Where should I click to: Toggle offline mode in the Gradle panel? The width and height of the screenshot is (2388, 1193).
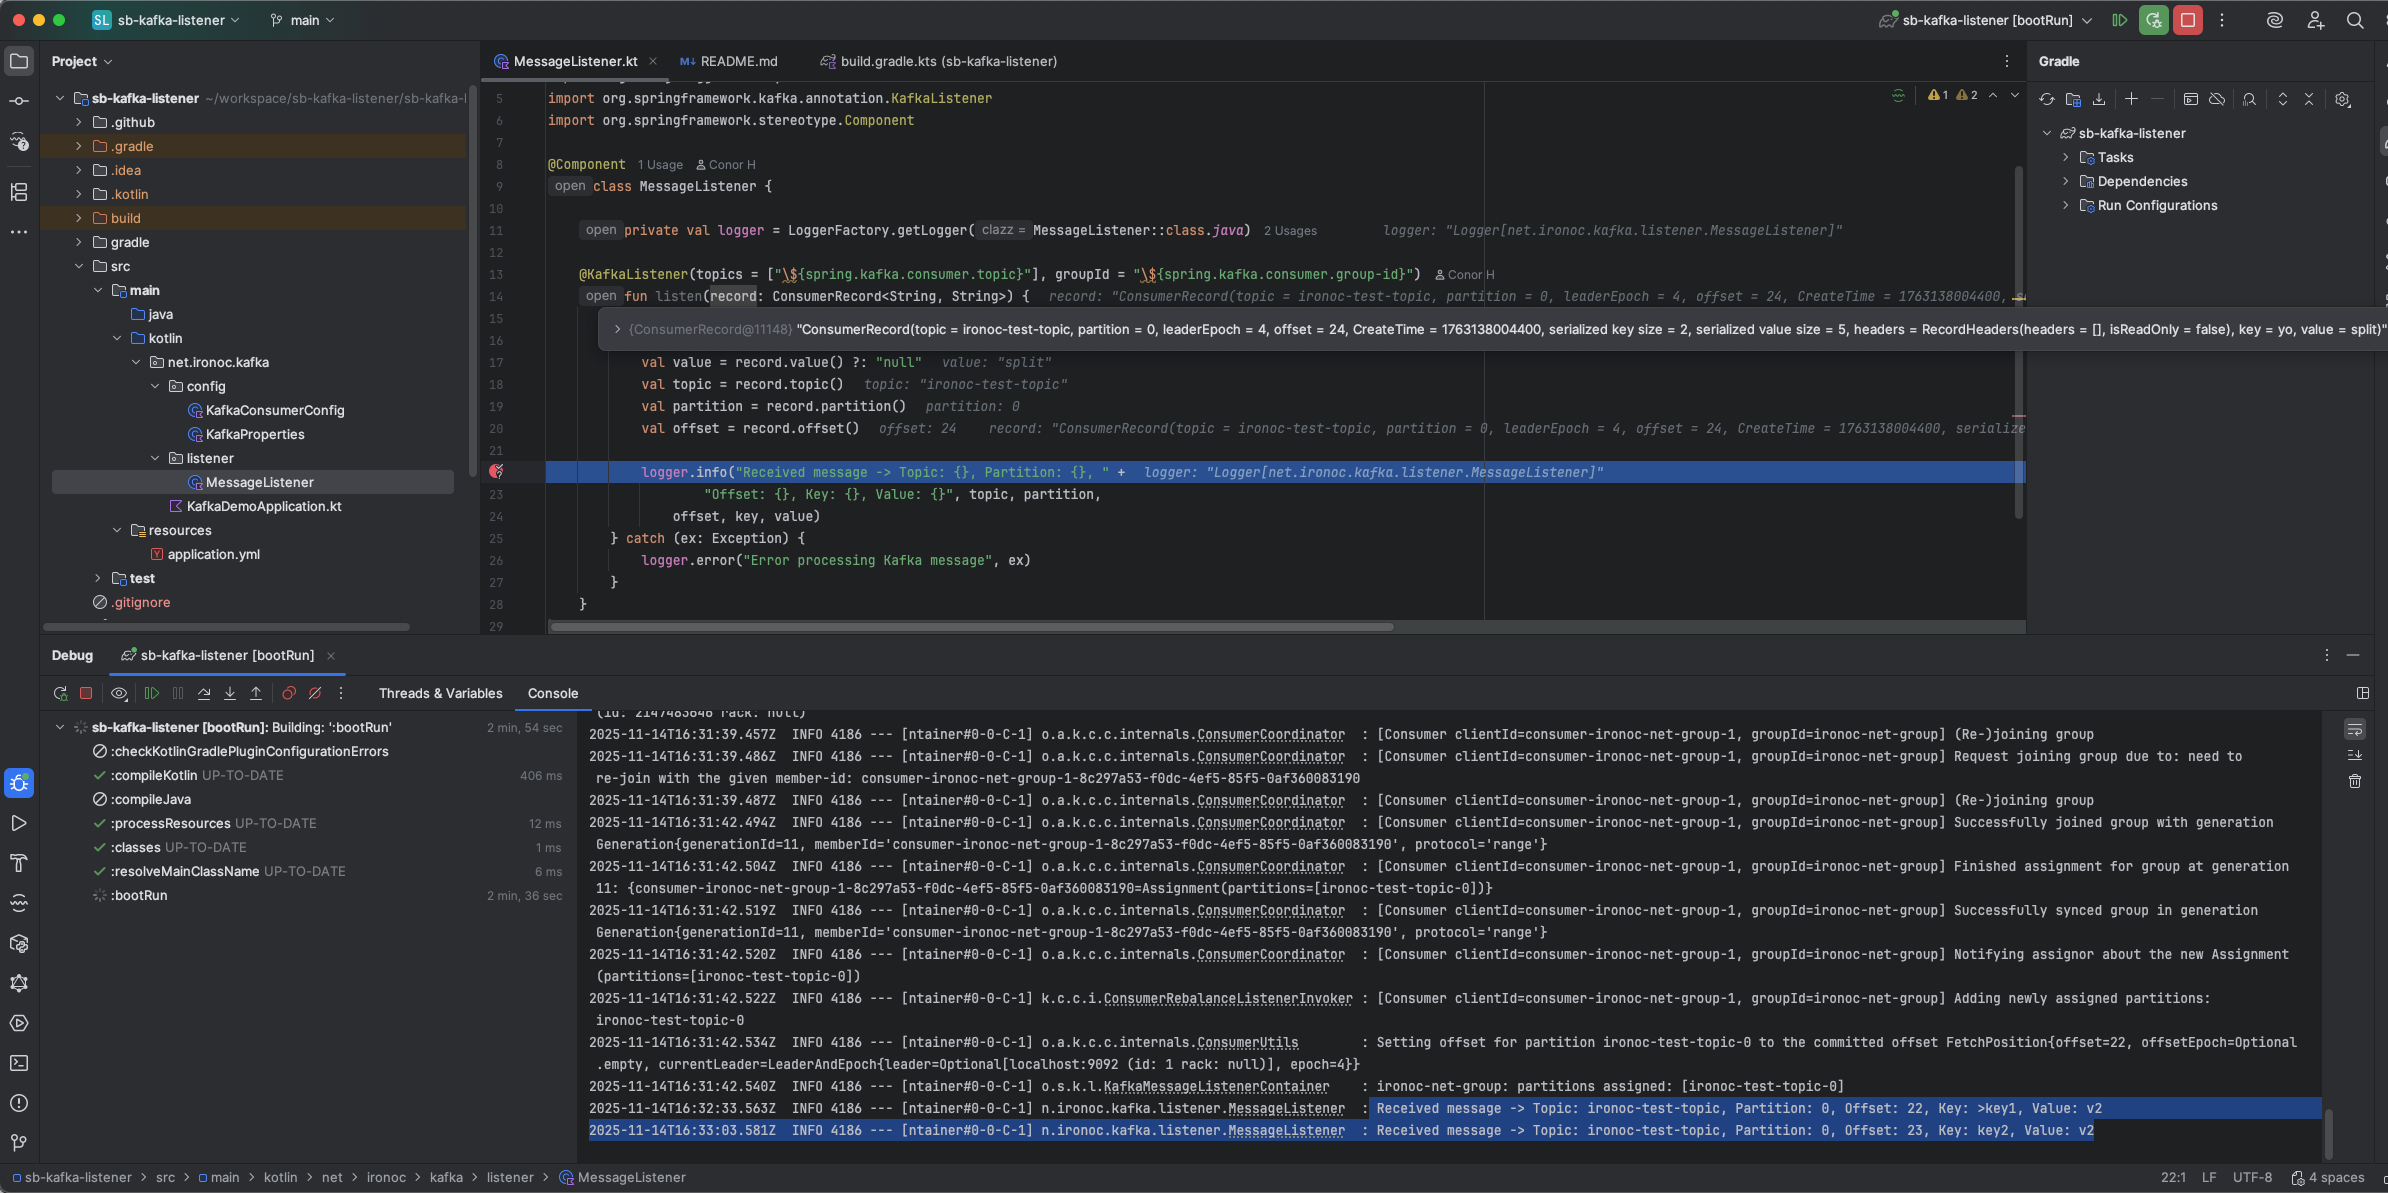click(2217, 99)
